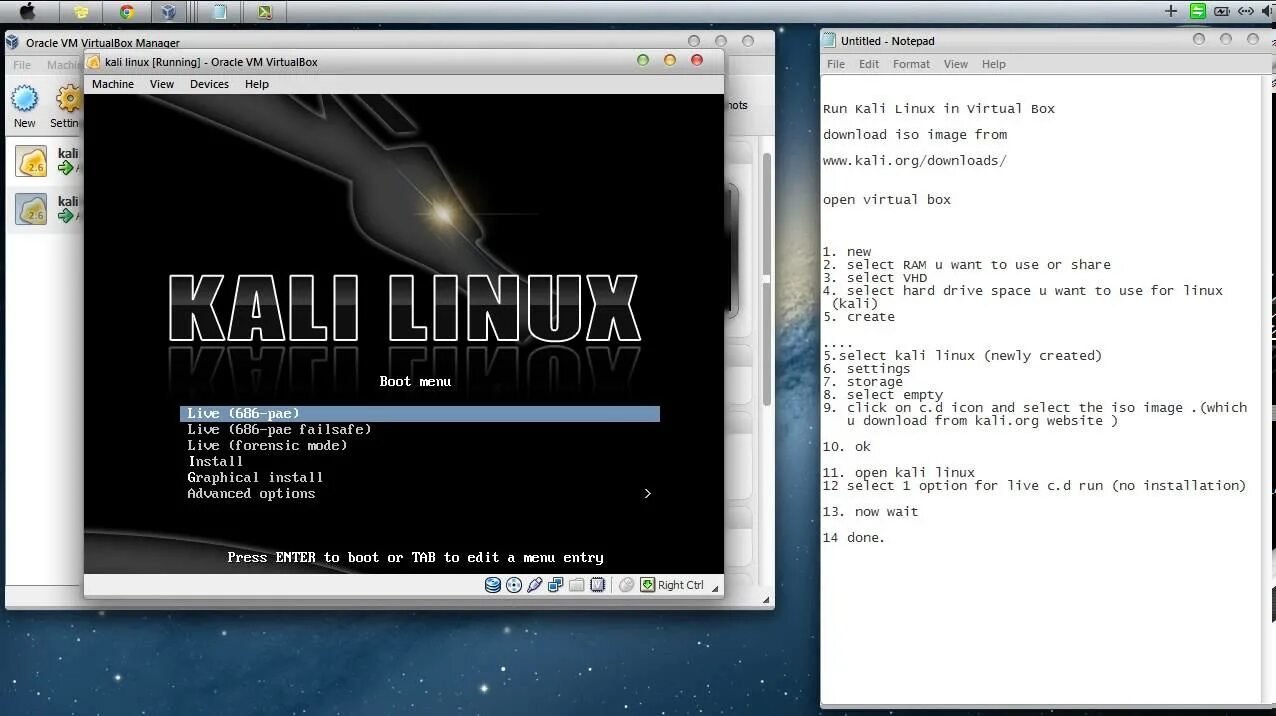
Task: Click the '3. select VHD' line in Notepad
Action: [x=875, y=278]
